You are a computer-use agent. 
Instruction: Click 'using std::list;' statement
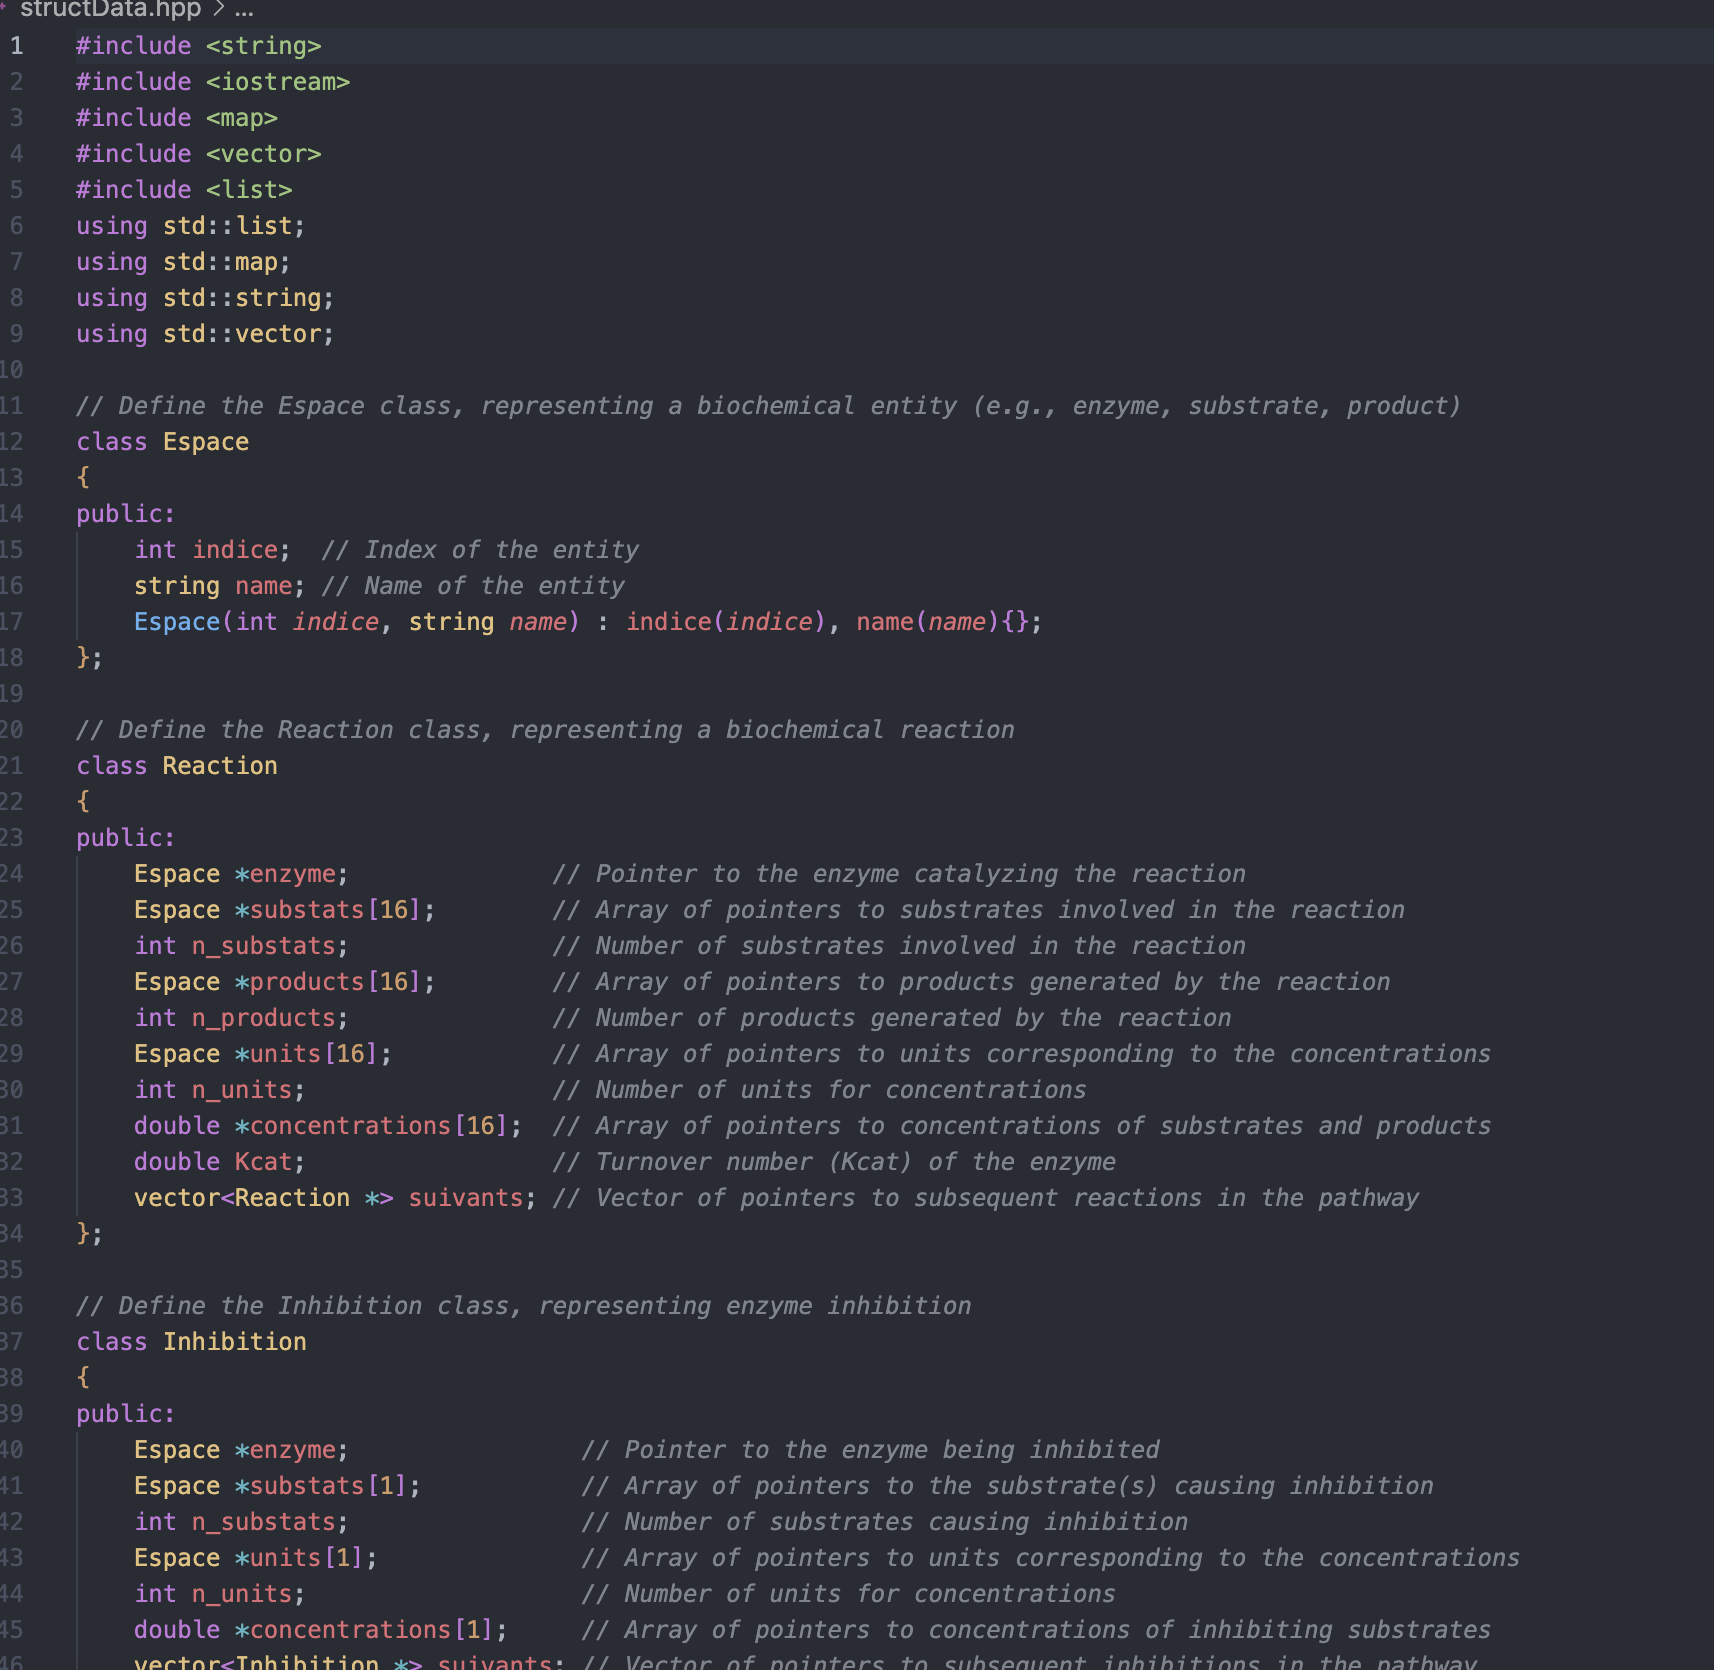pyautogui.click(x=191, y=226)
